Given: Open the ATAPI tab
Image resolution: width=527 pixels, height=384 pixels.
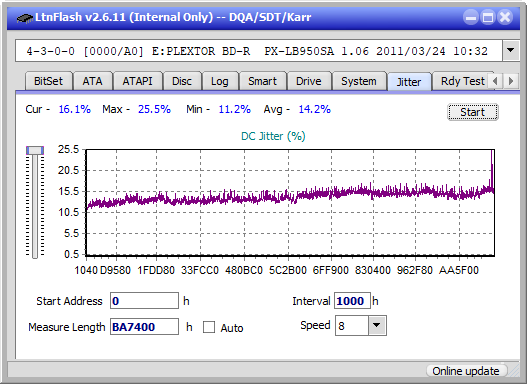Looking at the screenshot, I should click(x=137, y=81).
